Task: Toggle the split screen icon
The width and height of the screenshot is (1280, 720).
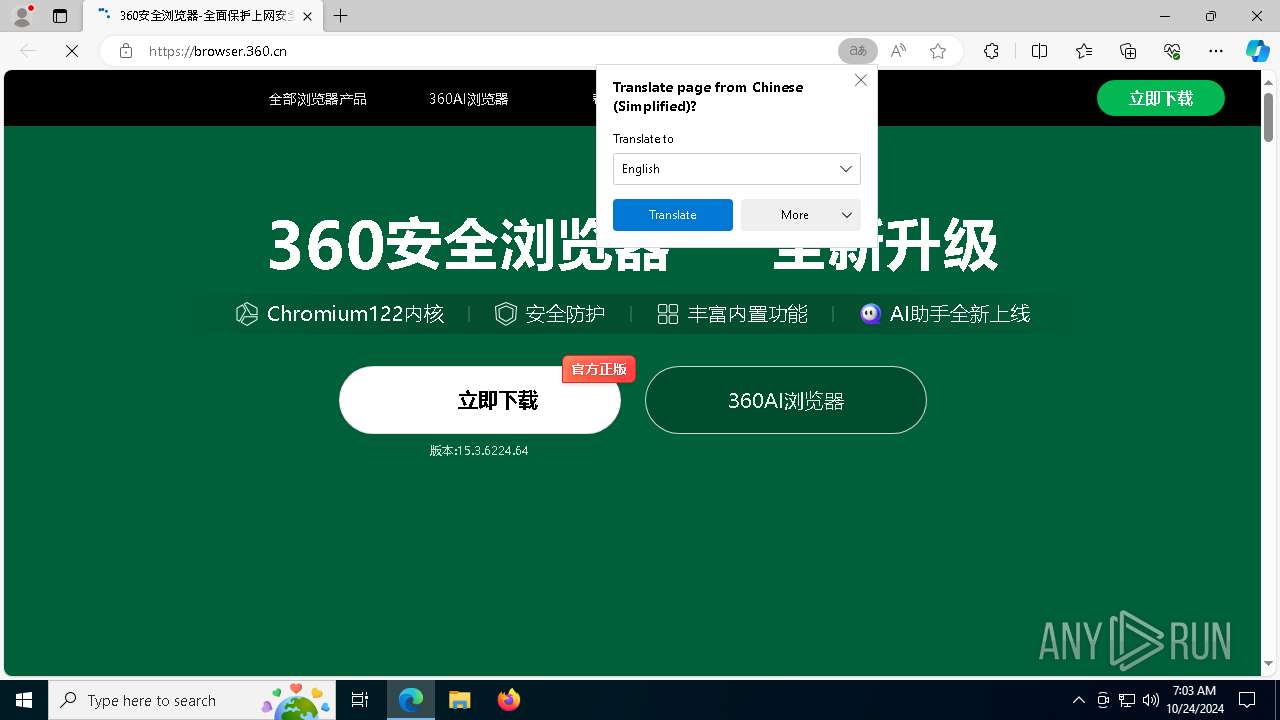Action: coord(1039,51)
